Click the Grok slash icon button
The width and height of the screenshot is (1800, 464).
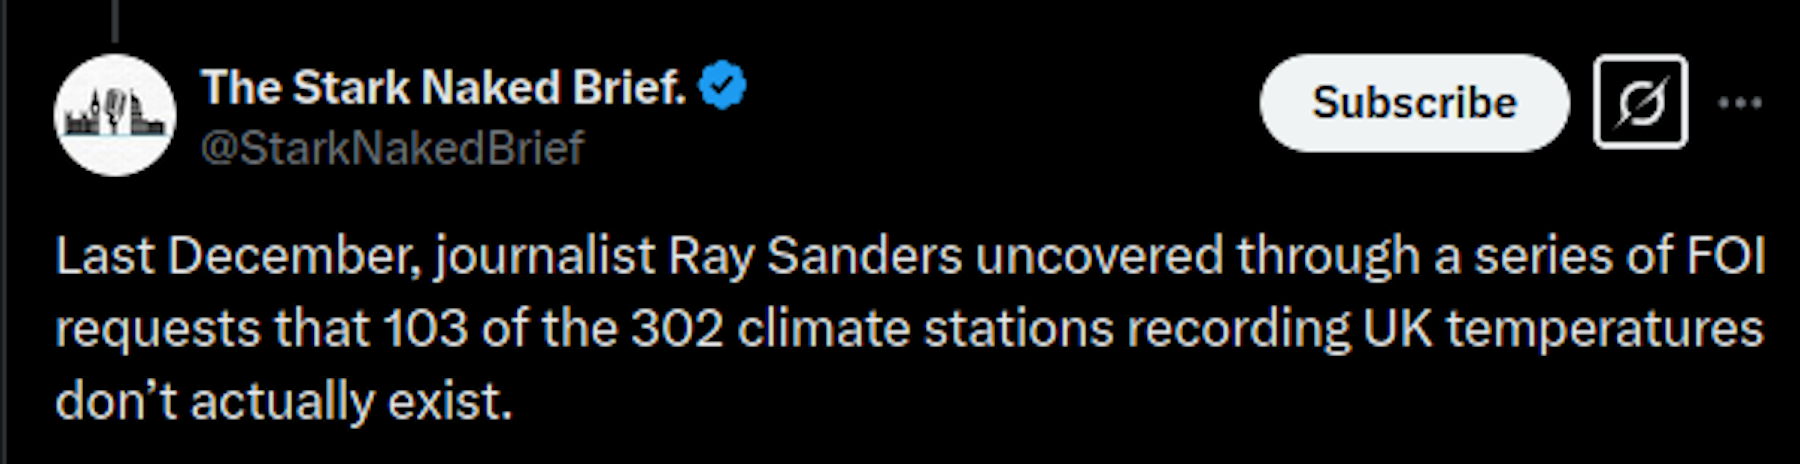[x=1640, y=102]
